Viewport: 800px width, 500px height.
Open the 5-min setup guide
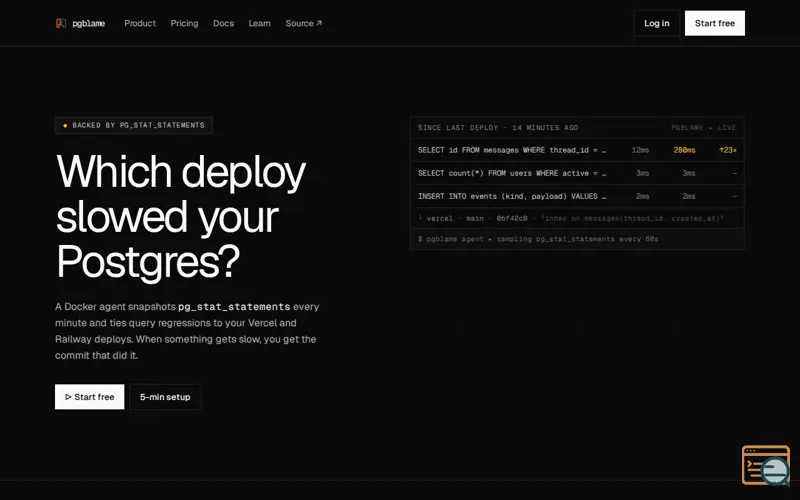pyautogui.click(x=165, y=396)
